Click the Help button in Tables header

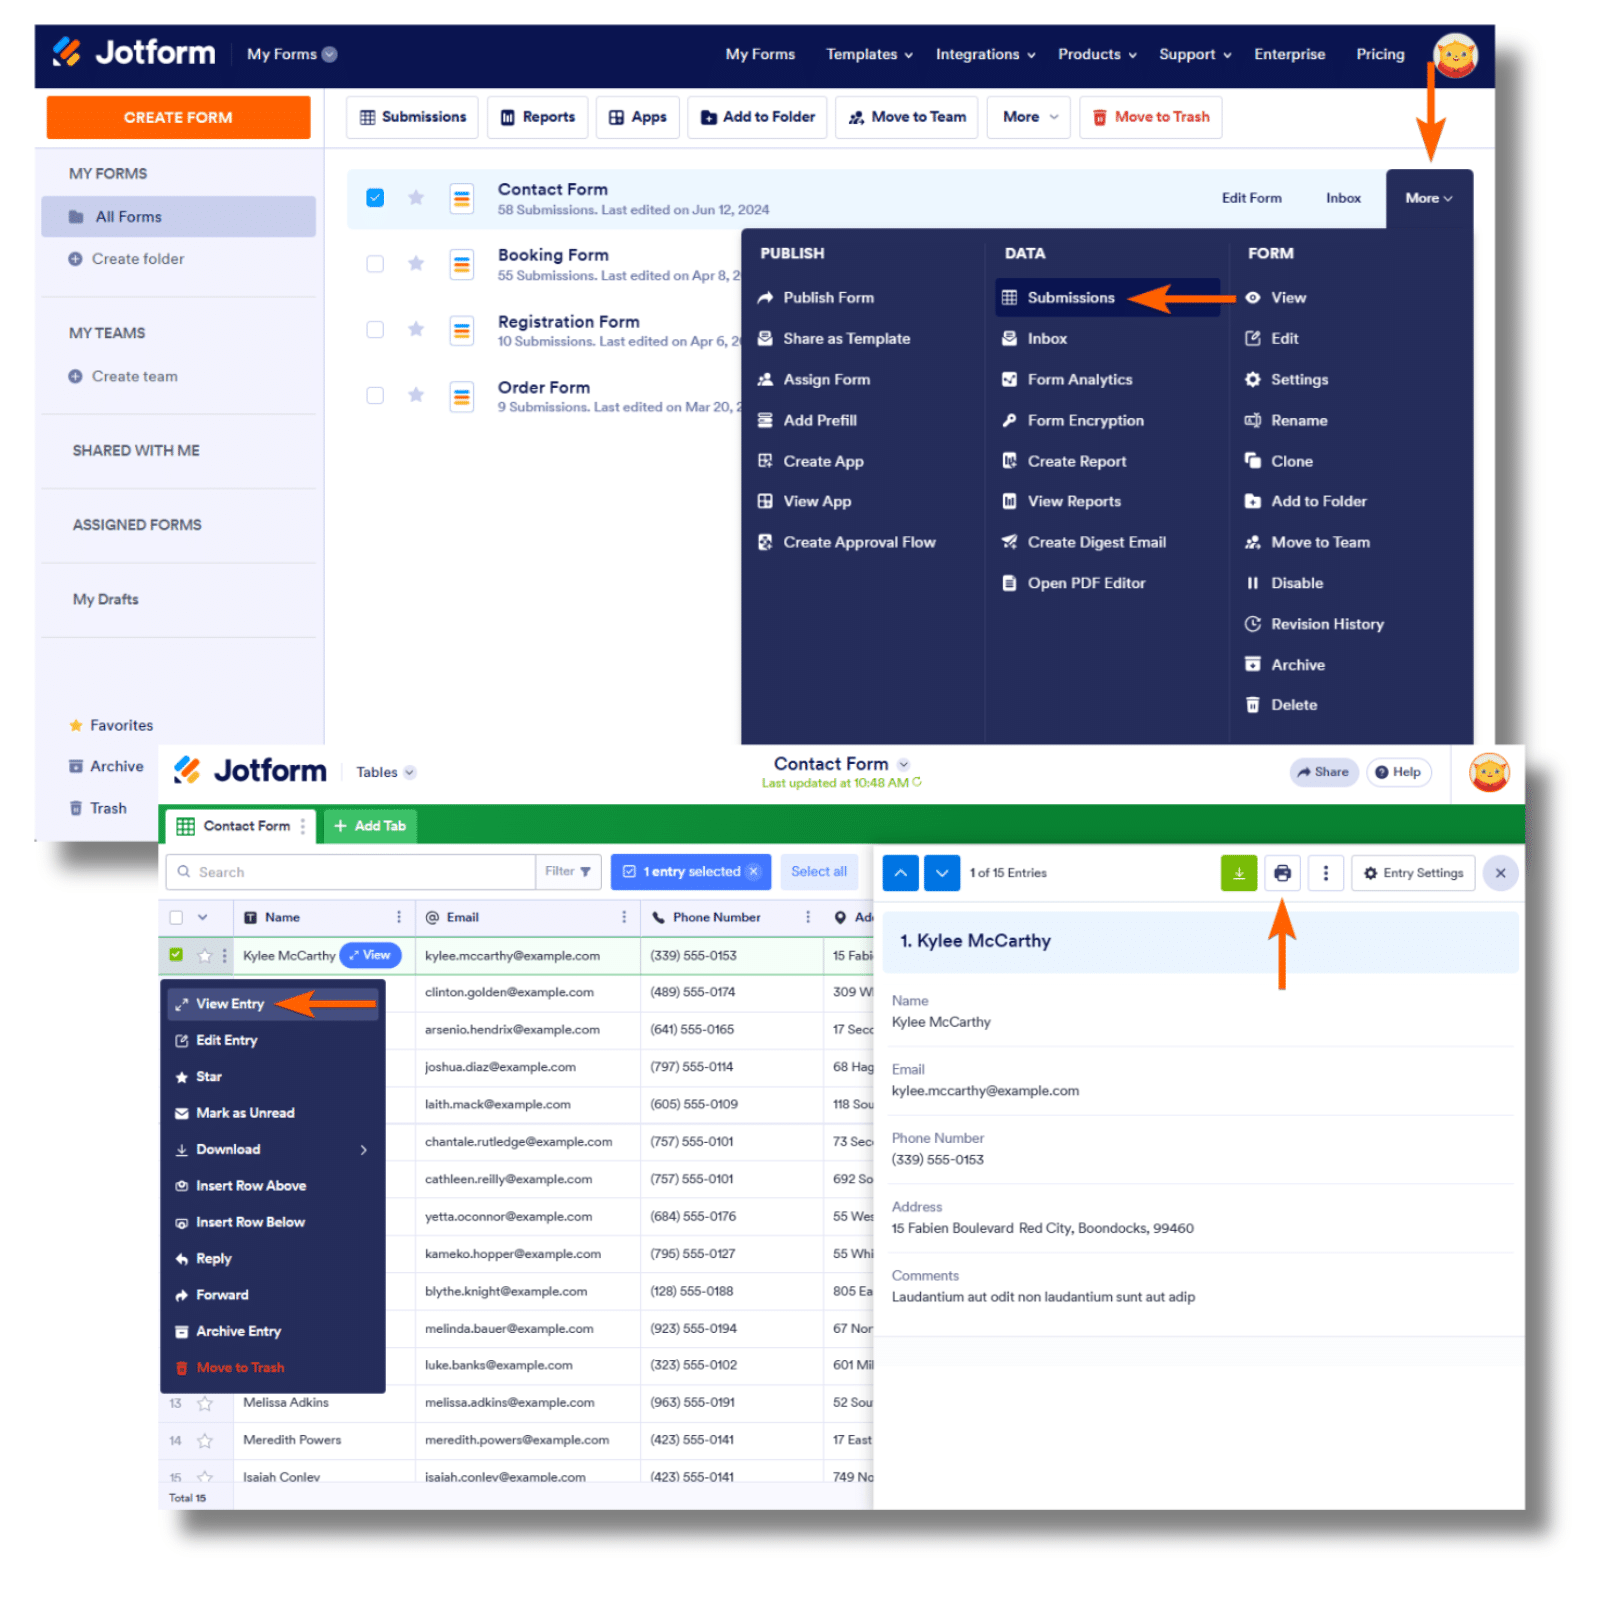[x=1398, y=772]
